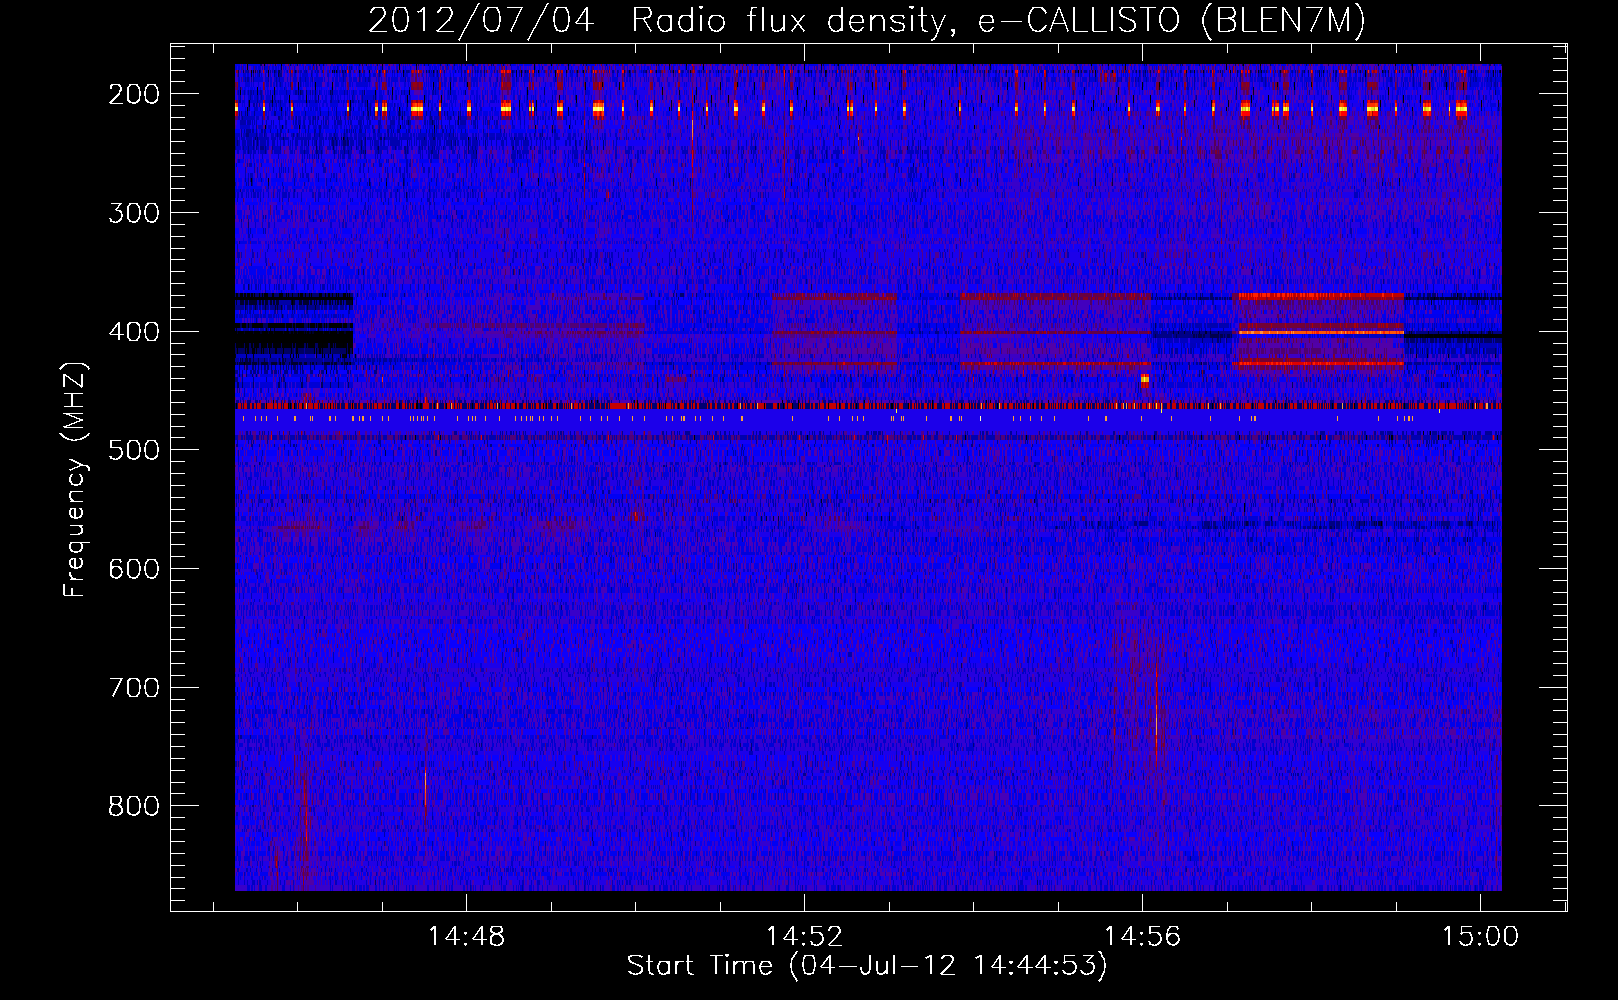Select the 800 frequency tick label
This screenshot has width=1618, height=1000.
(133, 806)
